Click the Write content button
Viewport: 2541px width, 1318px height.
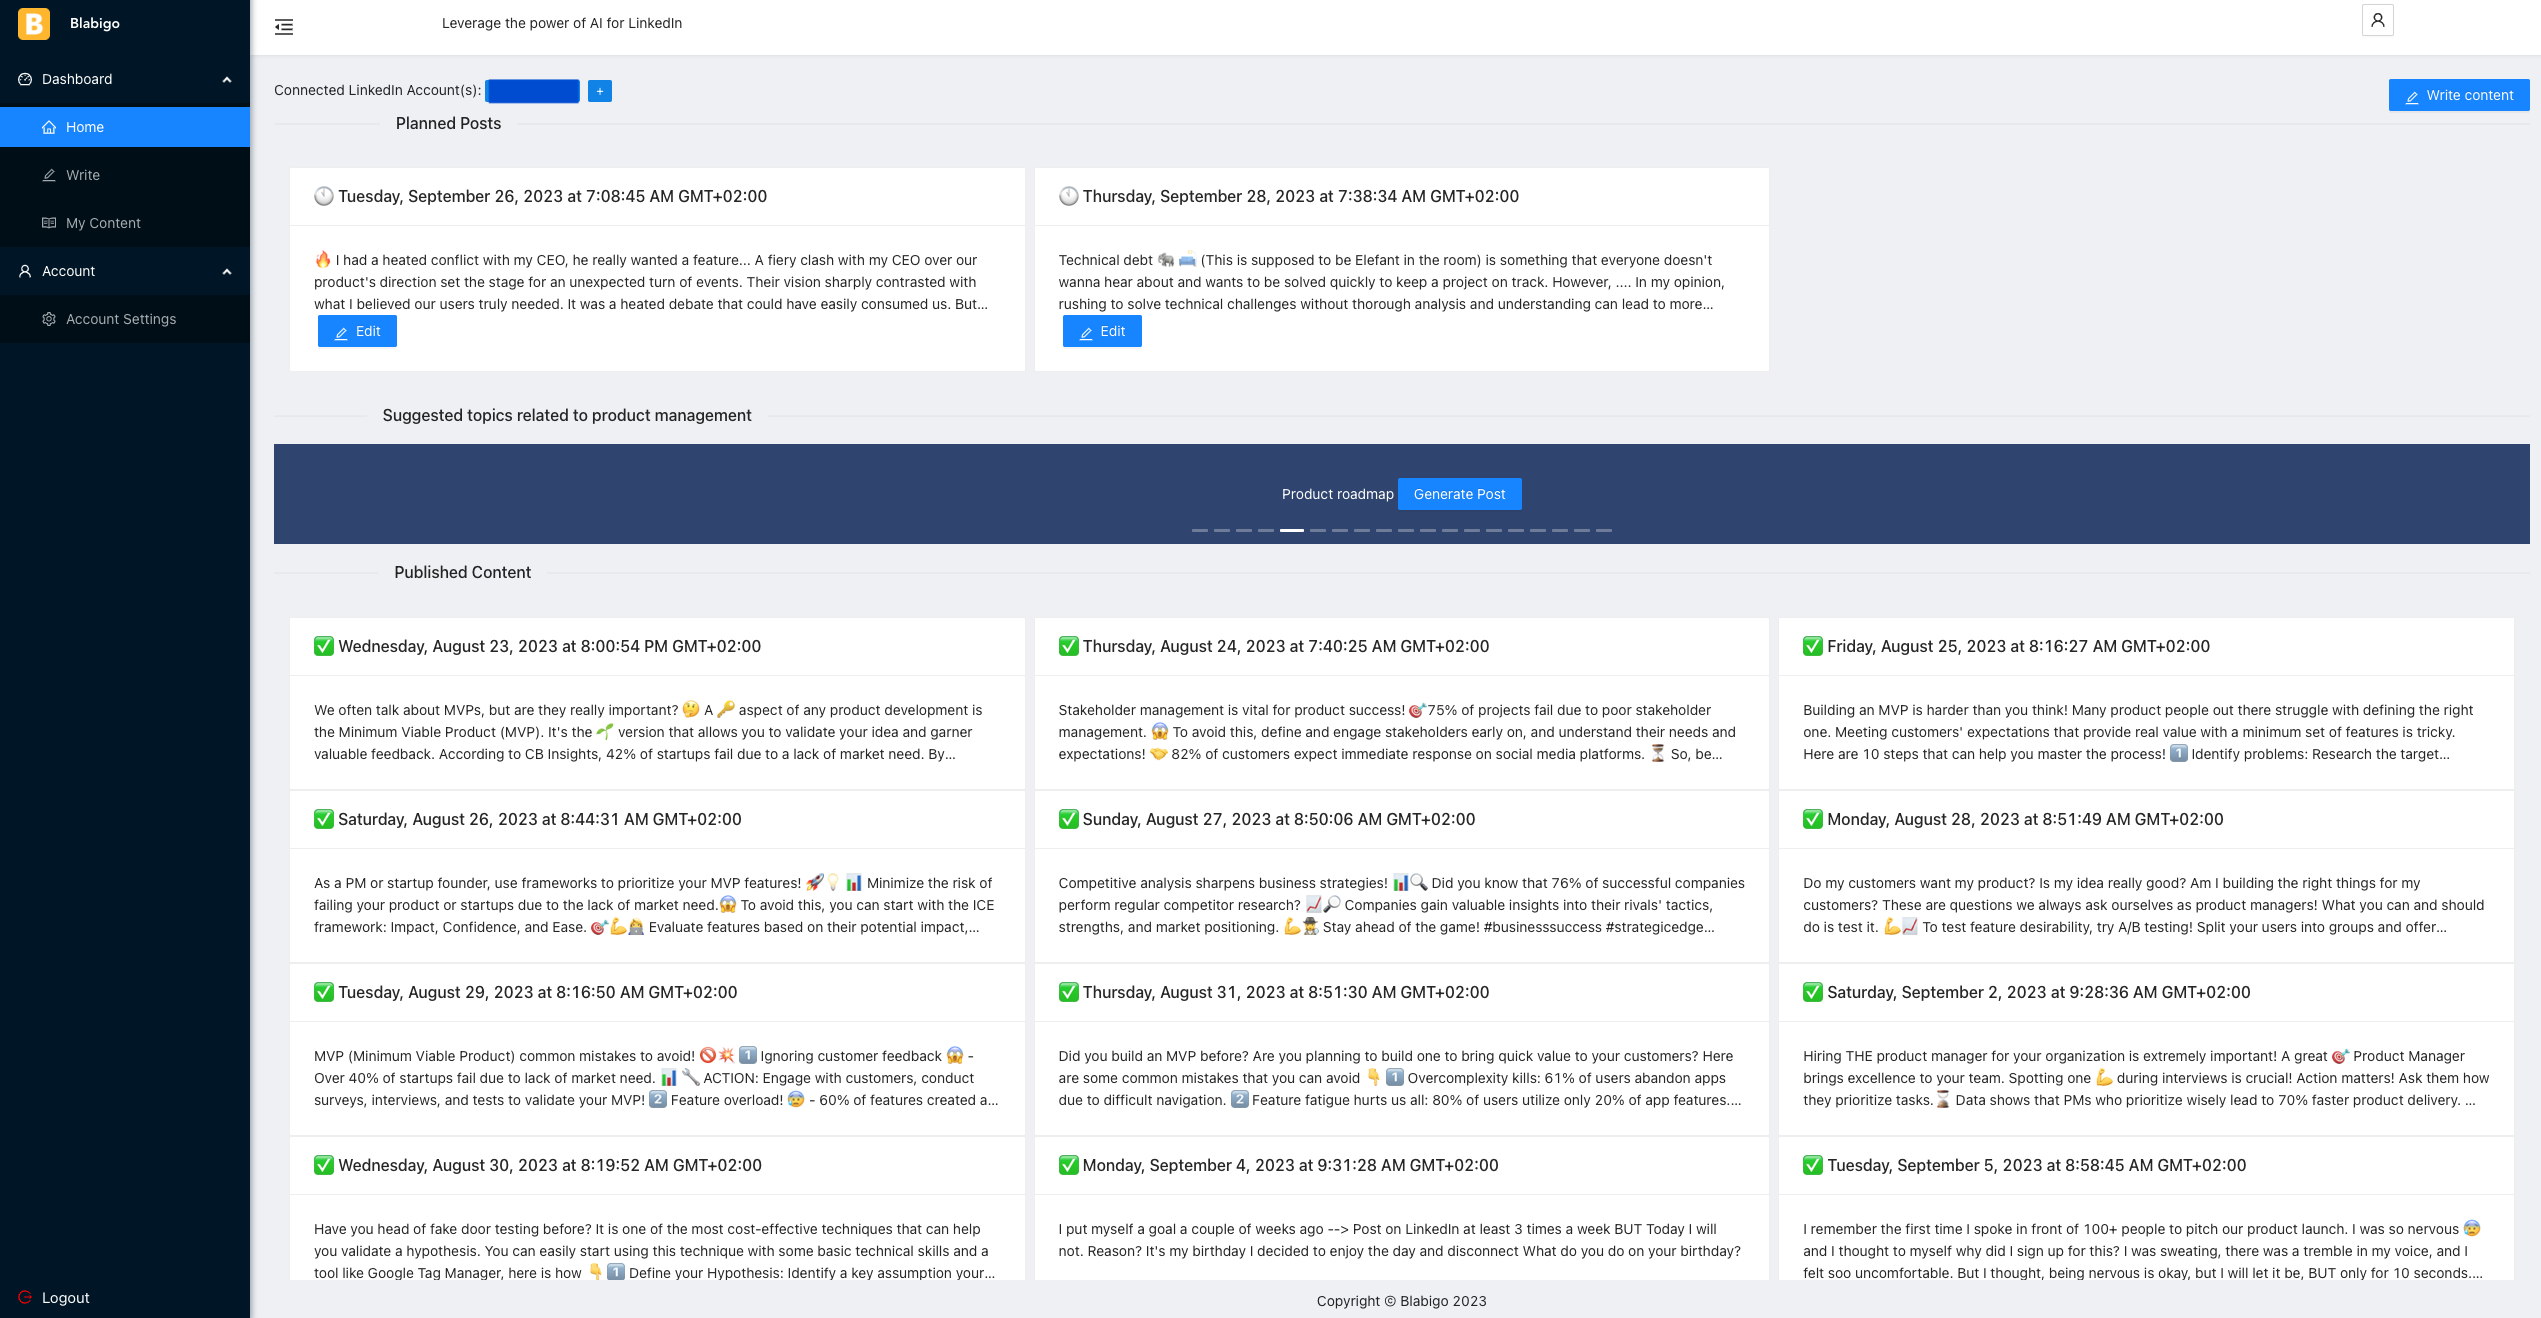click(x=2459, y=95)
